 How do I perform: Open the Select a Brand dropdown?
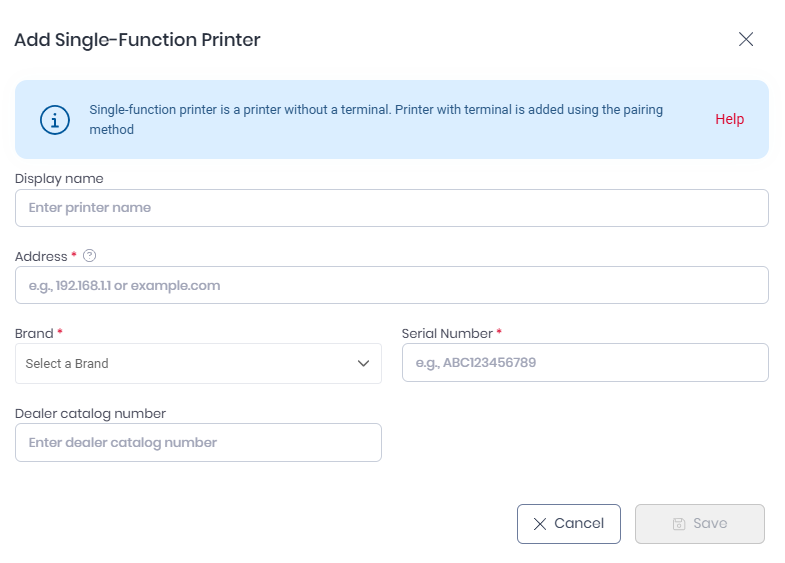[198, 363]
